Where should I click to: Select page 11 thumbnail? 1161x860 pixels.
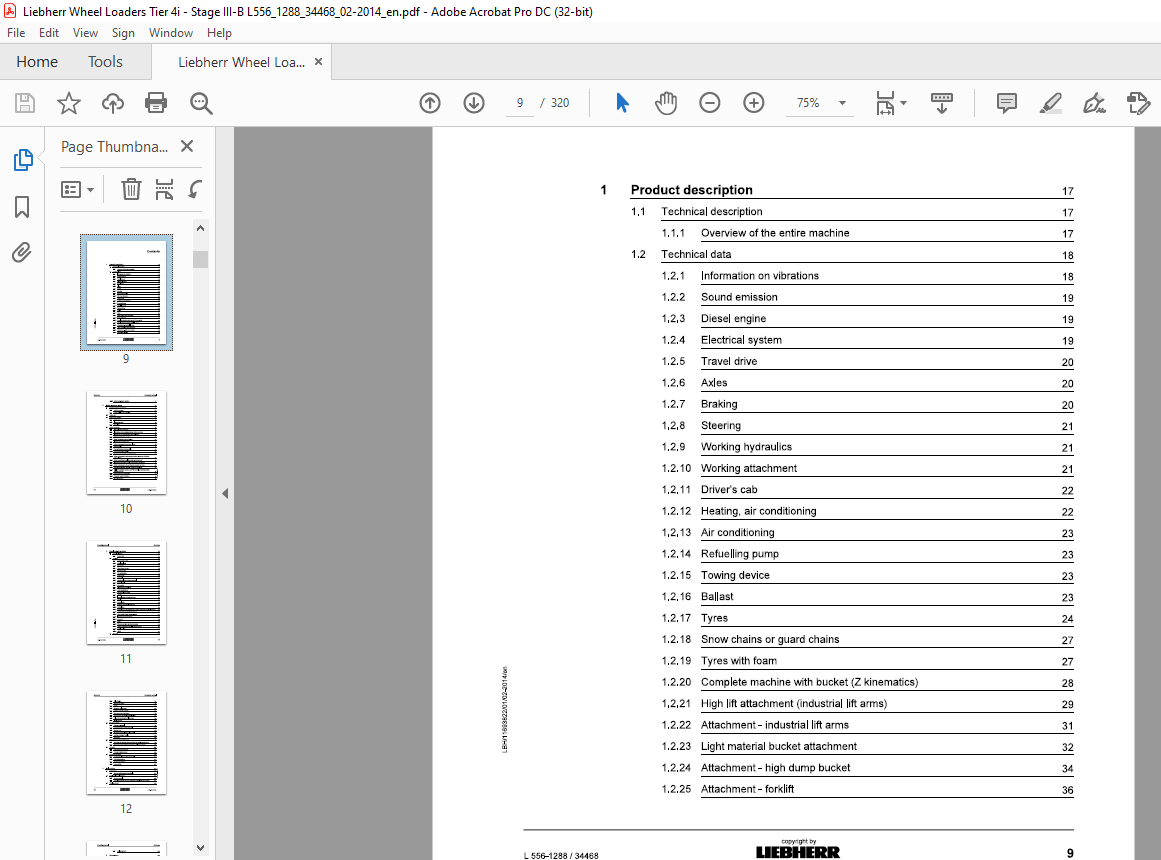pos(127,593)
